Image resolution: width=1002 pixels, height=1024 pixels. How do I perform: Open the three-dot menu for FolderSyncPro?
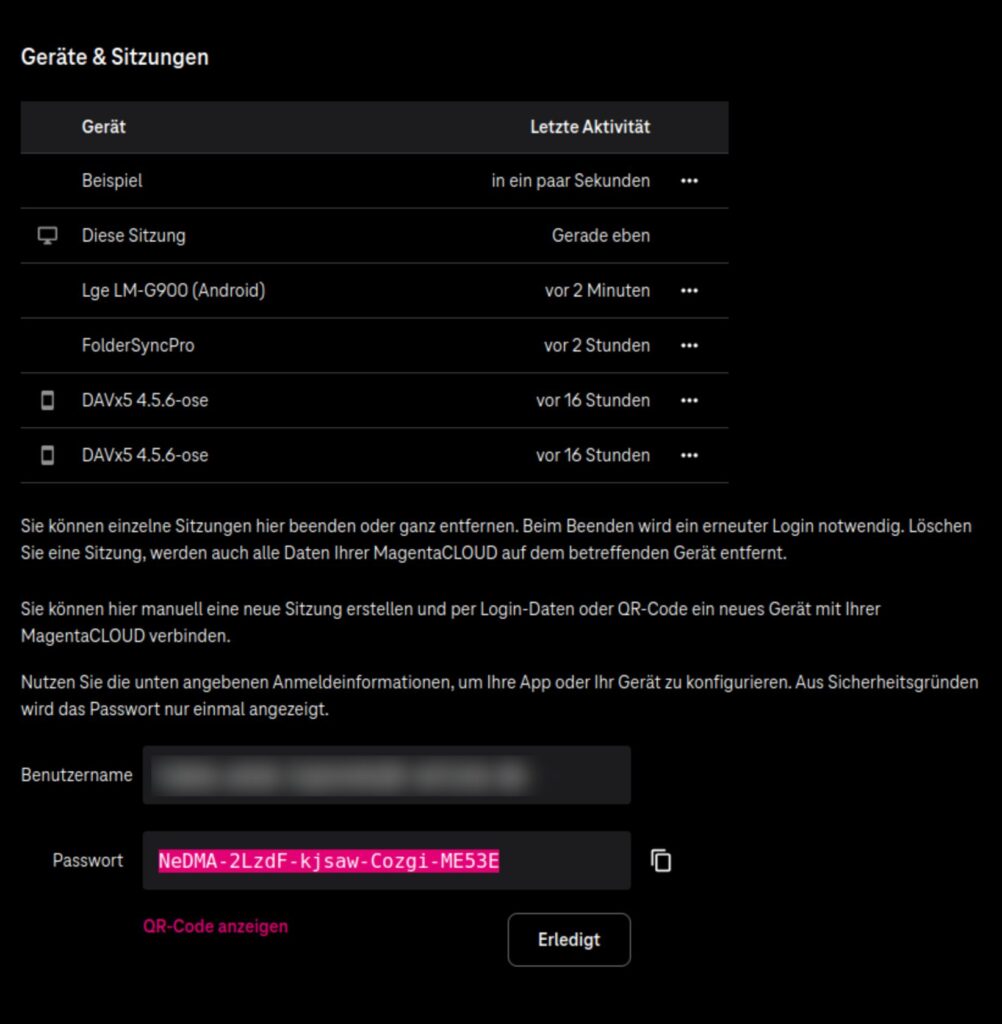click(689, 345)
